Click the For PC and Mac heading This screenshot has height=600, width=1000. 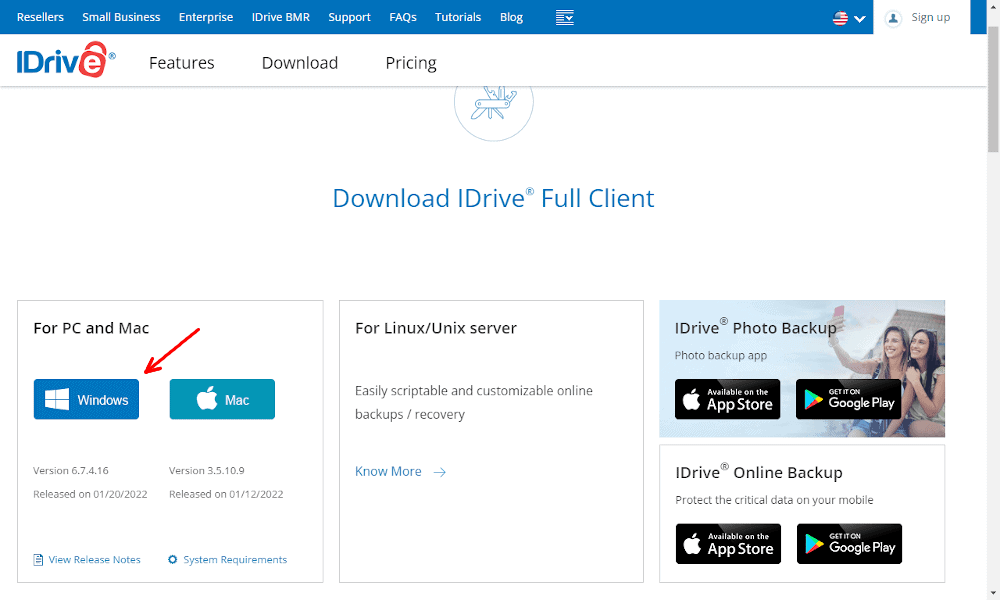click(91, 328)
